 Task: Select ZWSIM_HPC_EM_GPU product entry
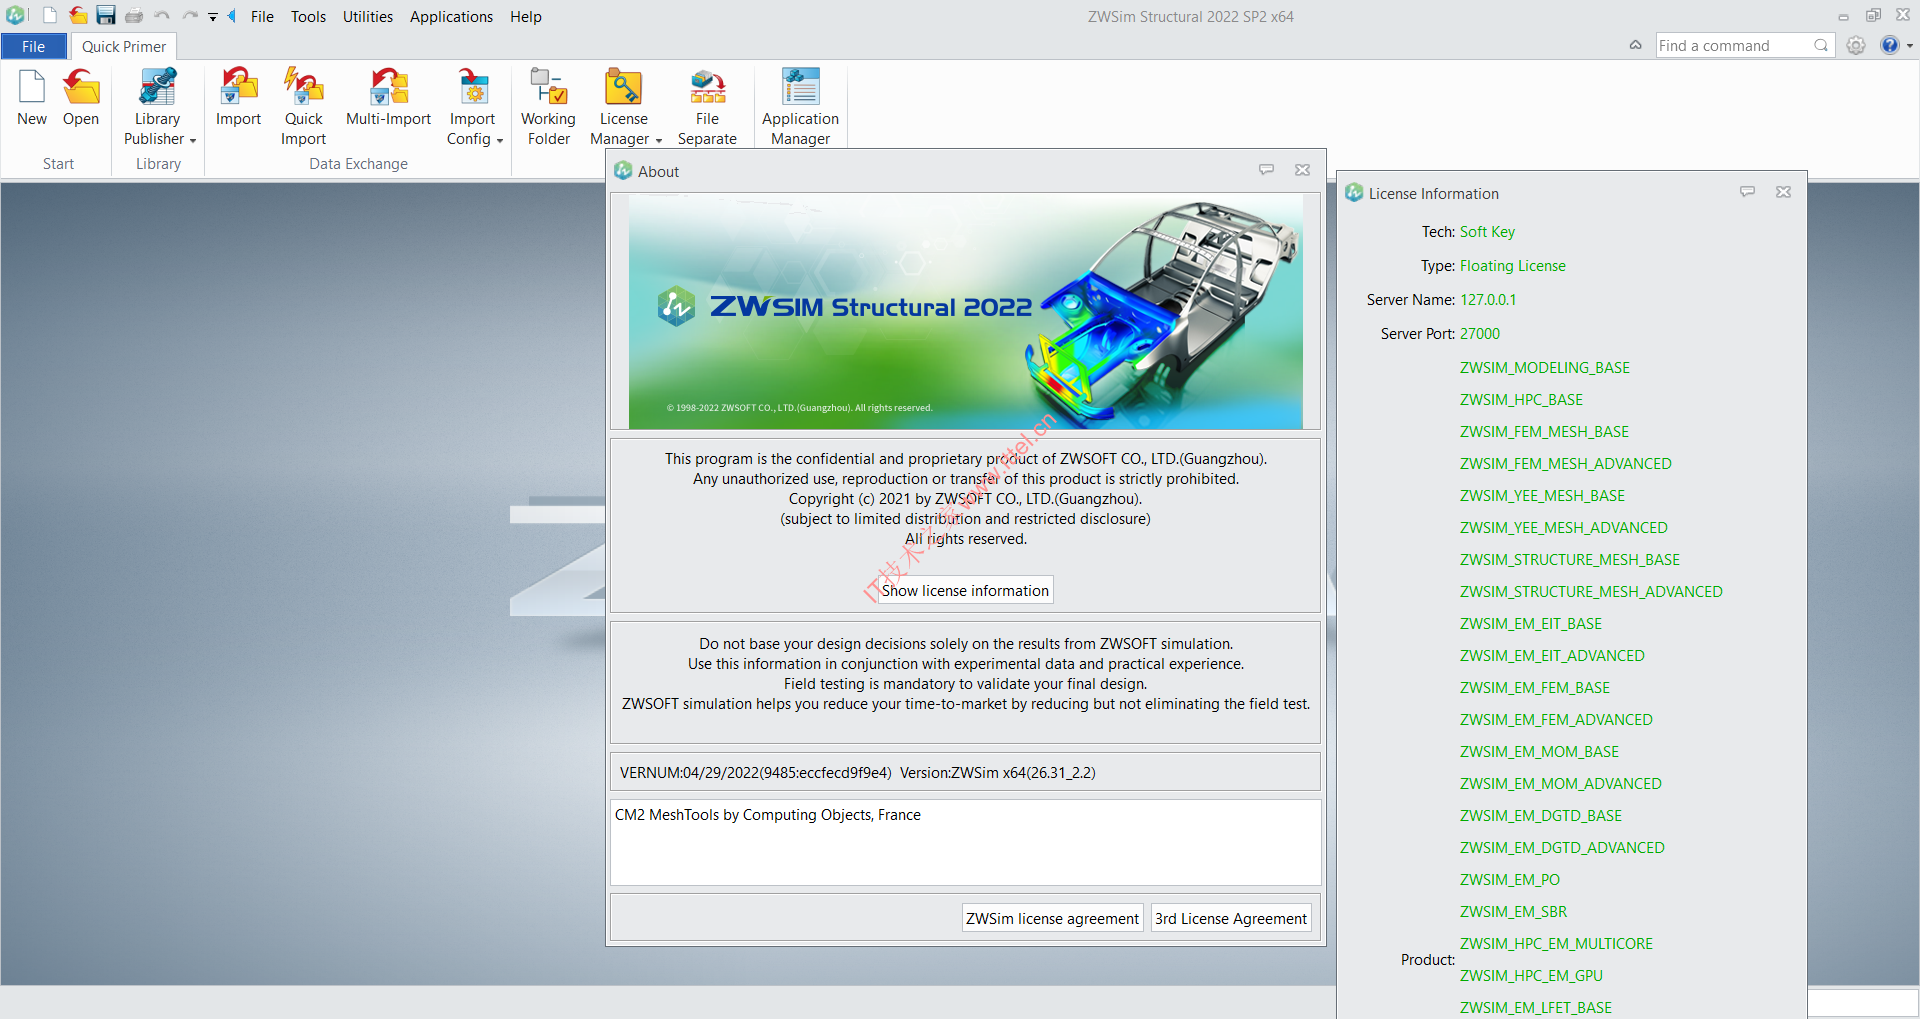(1531, 976)
